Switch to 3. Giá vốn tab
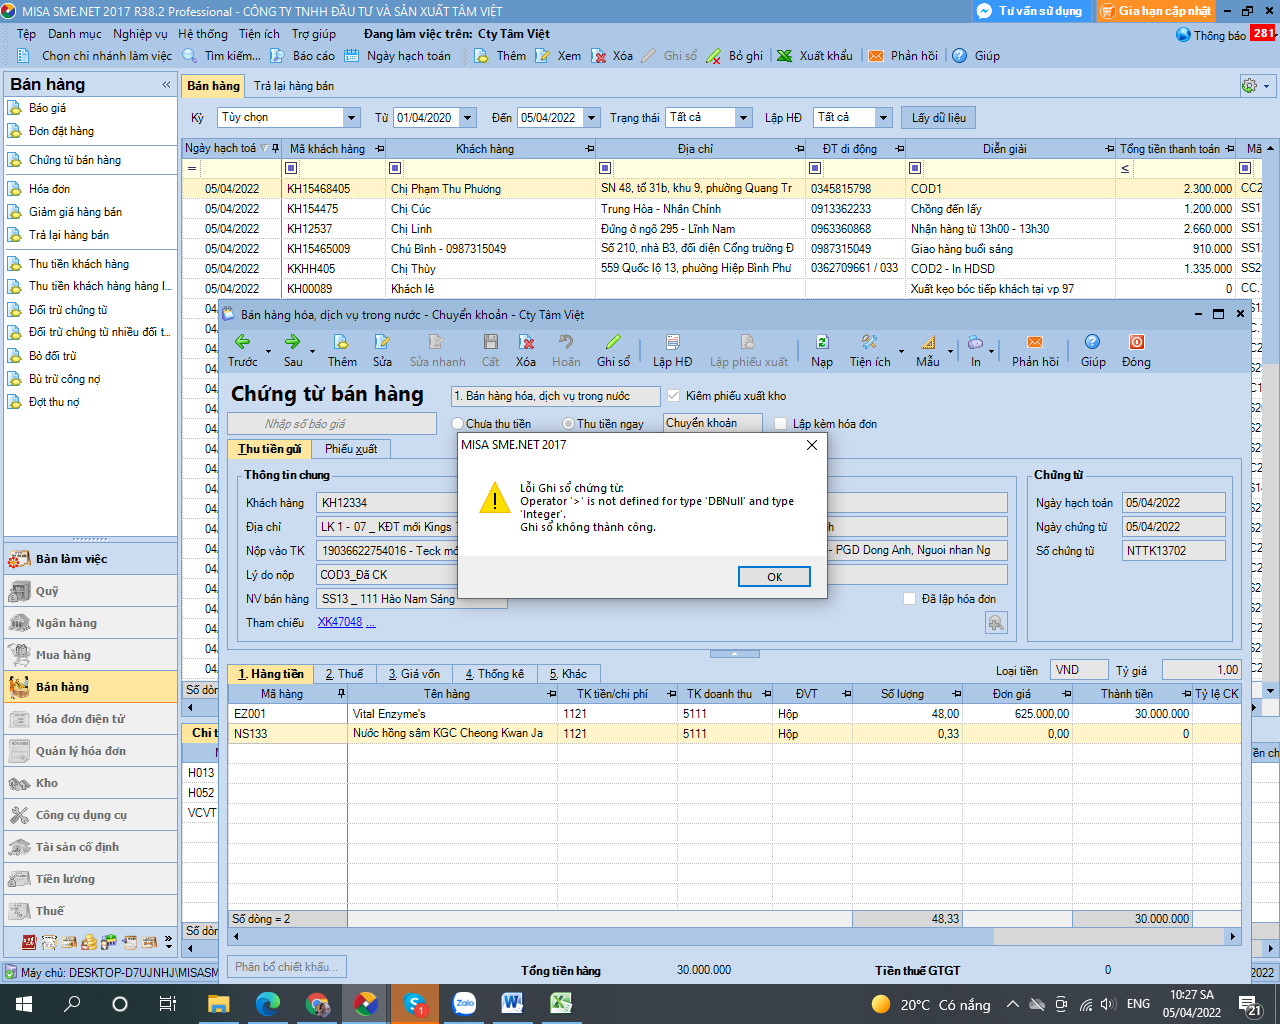Viewport: 1280px width, 1024px height. (x=414, y=674)
